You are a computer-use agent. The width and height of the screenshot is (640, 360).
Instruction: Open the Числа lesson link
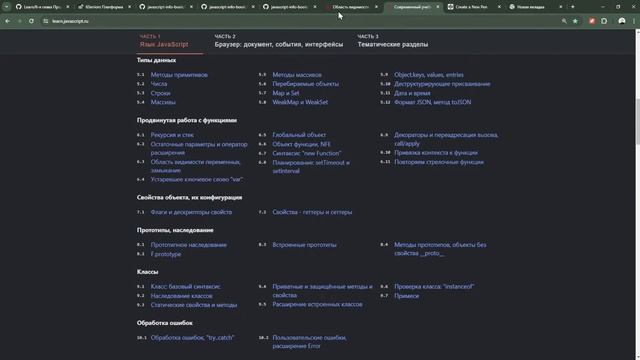click(159, 84)
